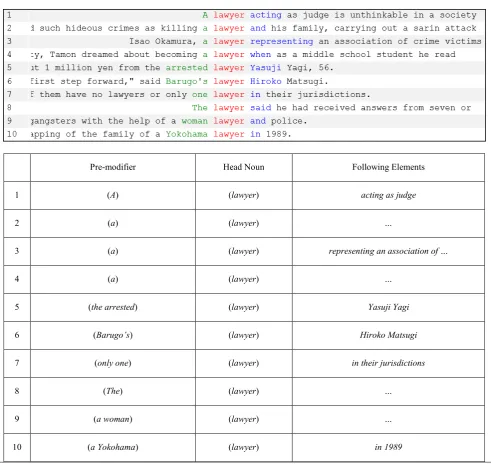The height and width of the screenshot is (464, 491).
Task: Click table cell '(the arrested)'
Action: (x=113, y=307)
